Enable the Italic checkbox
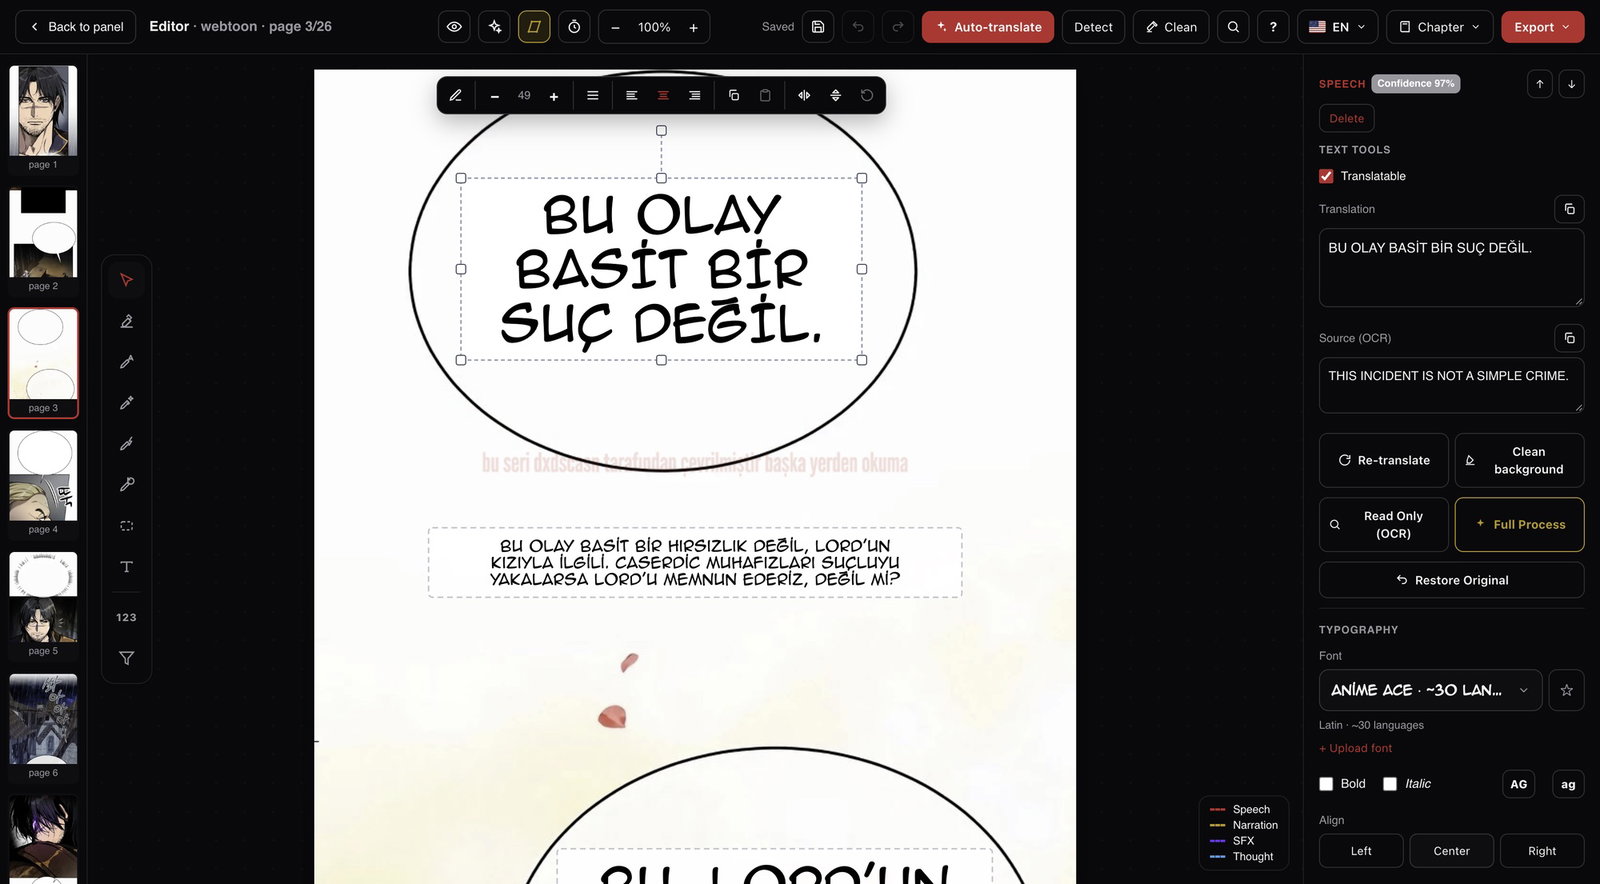This screenshot has width=1600, height=884. (1390, 784)
